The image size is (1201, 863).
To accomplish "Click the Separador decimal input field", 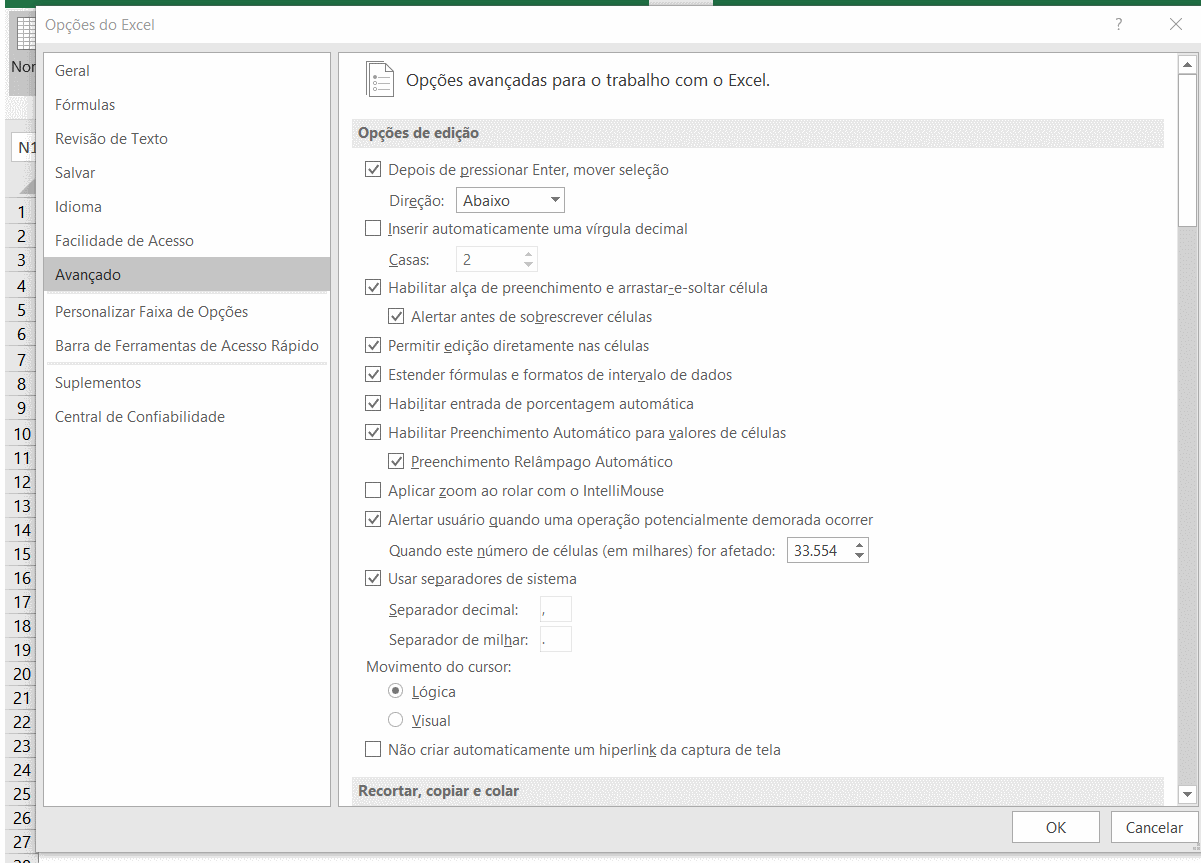I will [555, 609].
